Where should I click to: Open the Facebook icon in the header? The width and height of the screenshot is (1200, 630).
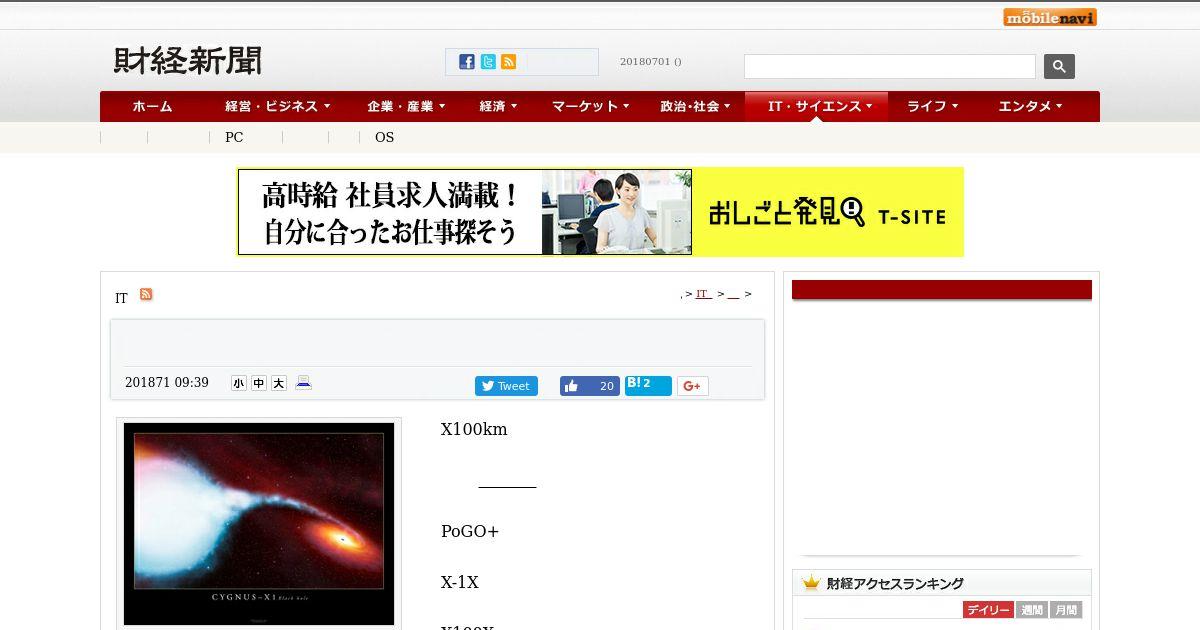(x=467, y=62)
